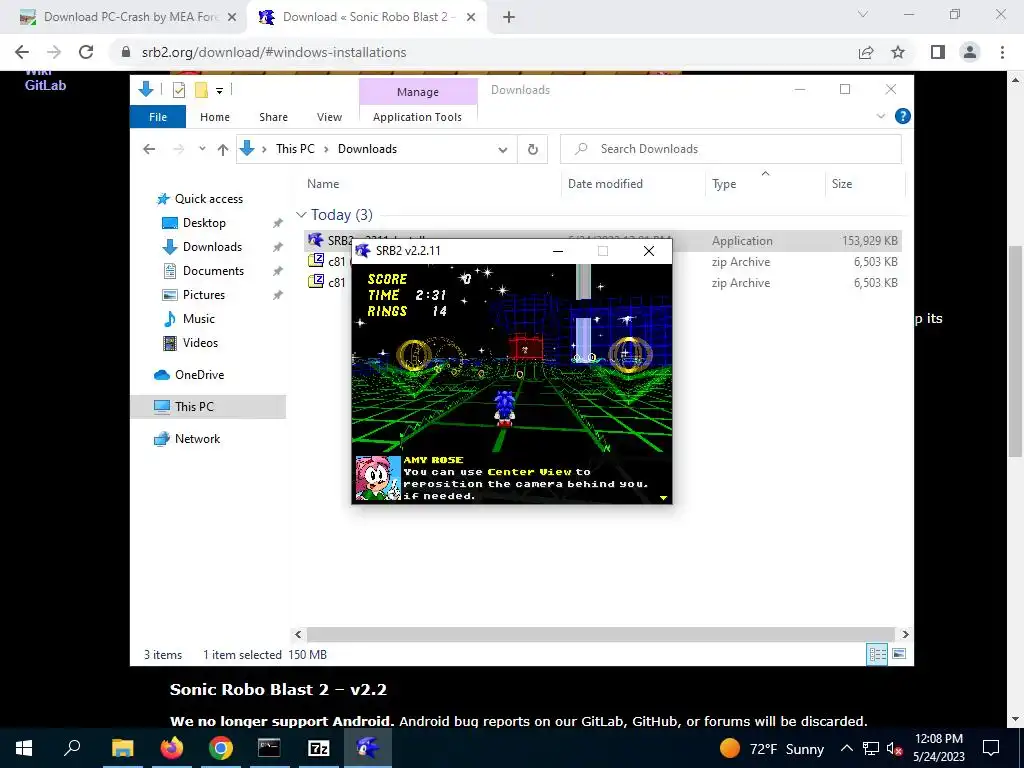Refresh the Downloads folder
This screenshot has width=1024, height=768.
533,150
